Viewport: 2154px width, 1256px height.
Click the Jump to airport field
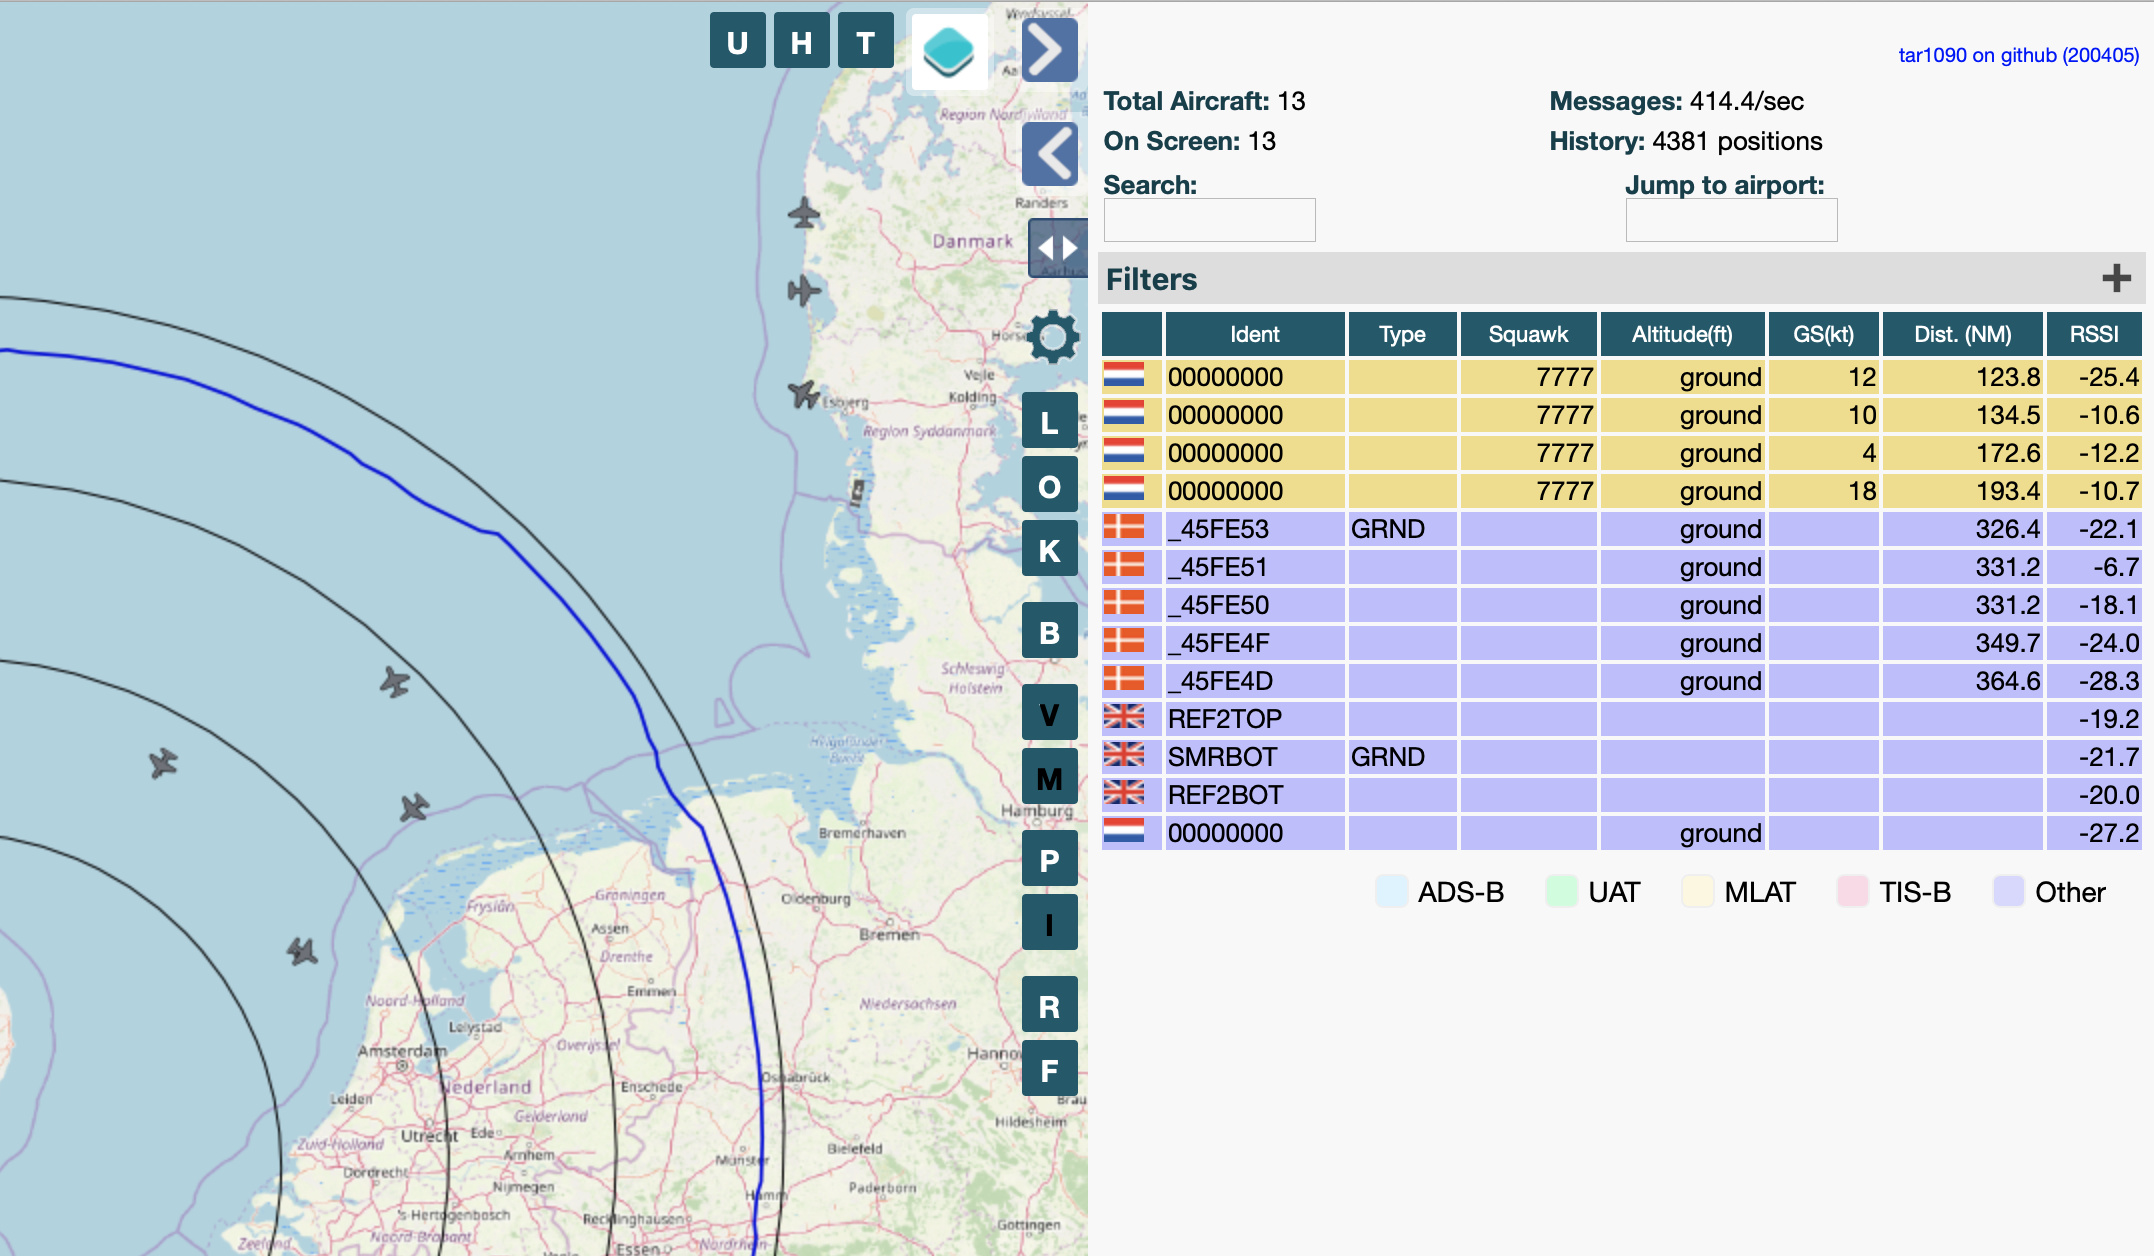click(1731, 220)
